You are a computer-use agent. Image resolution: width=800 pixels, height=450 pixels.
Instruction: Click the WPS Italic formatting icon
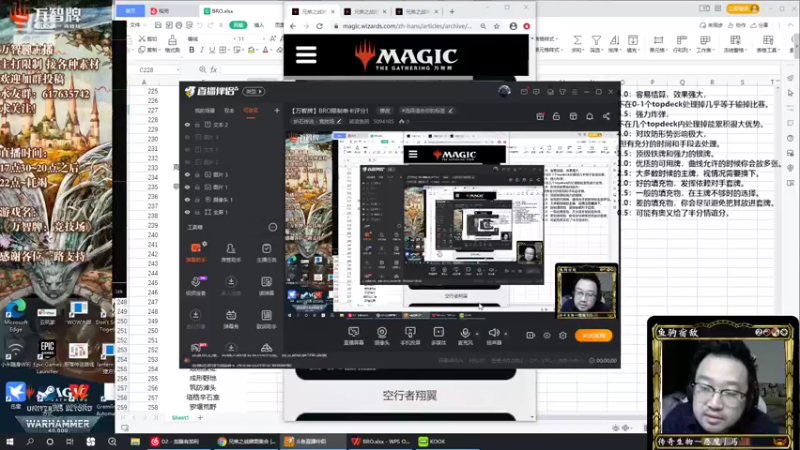click(202, 50)
